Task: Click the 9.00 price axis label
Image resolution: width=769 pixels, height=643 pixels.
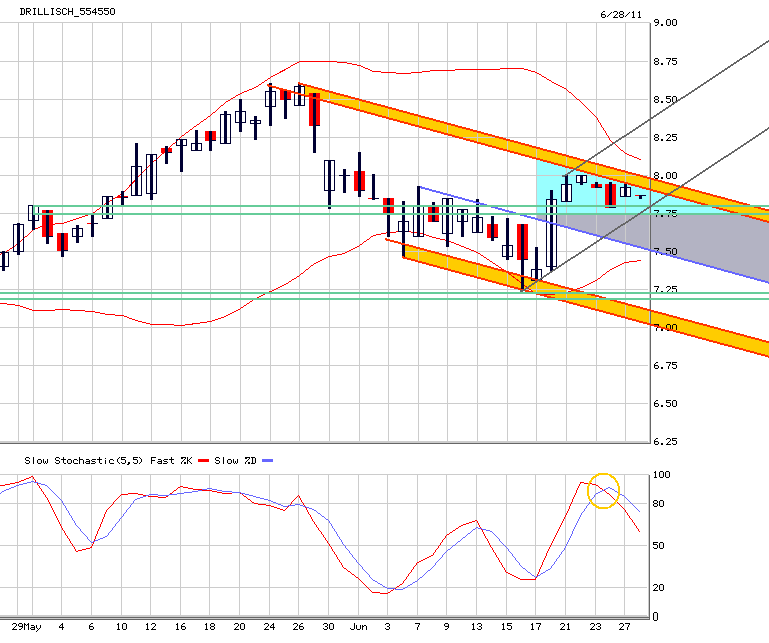Action: coord(665,23)
